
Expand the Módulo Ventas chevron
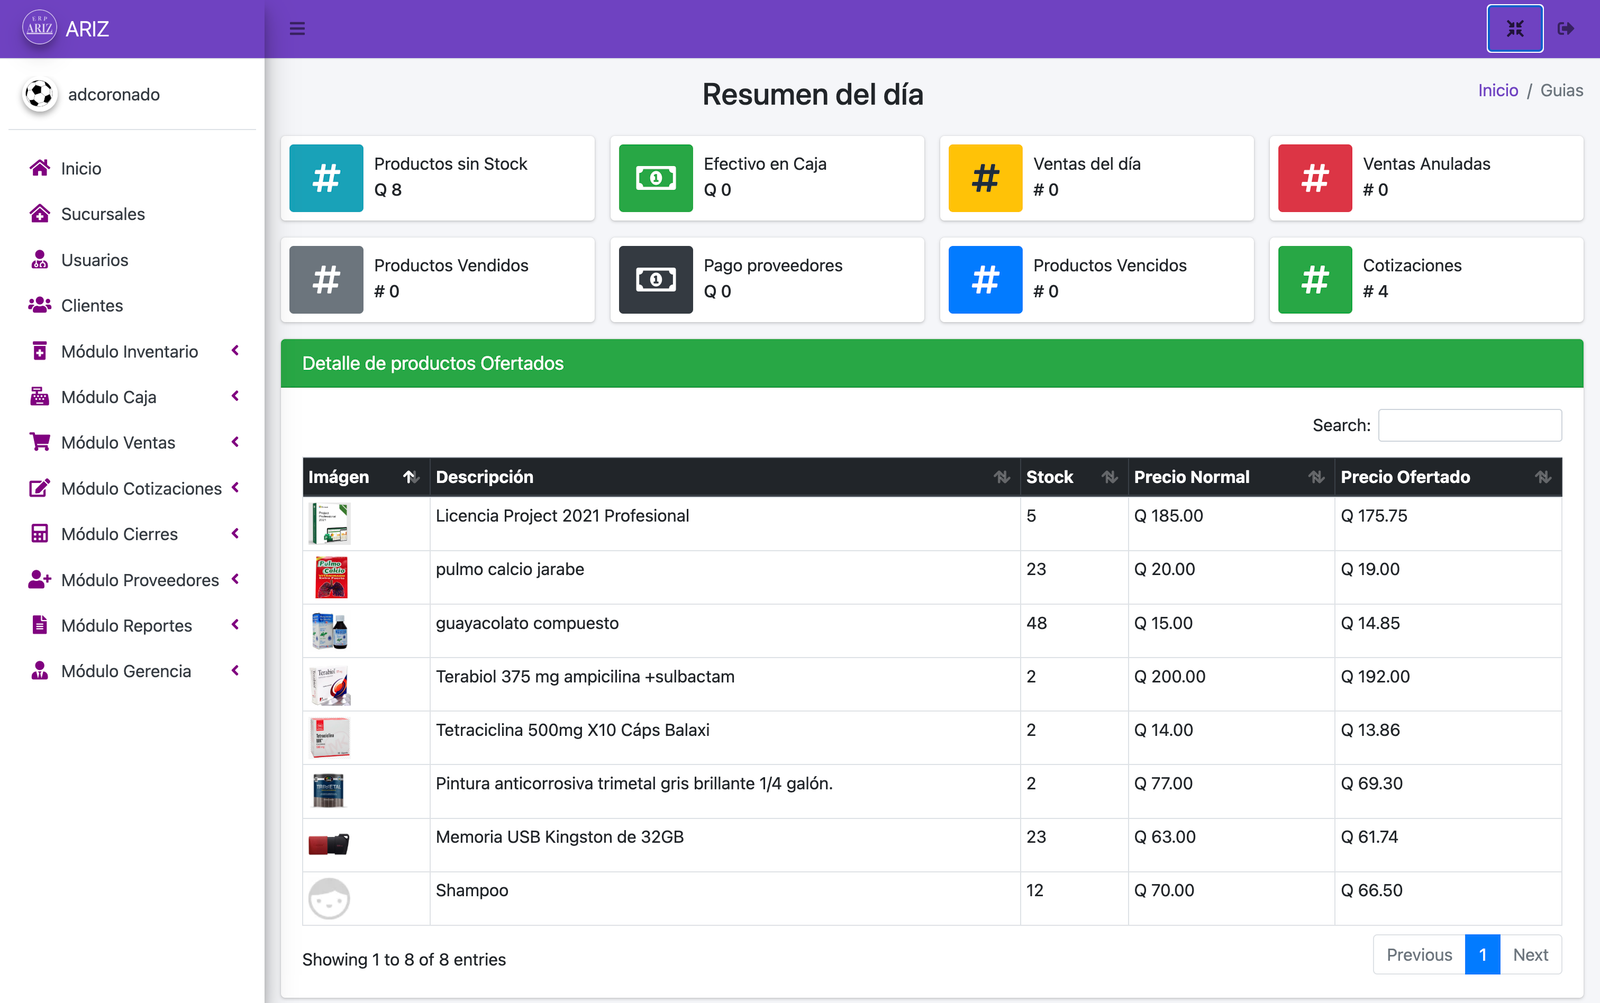click(235, 442)
